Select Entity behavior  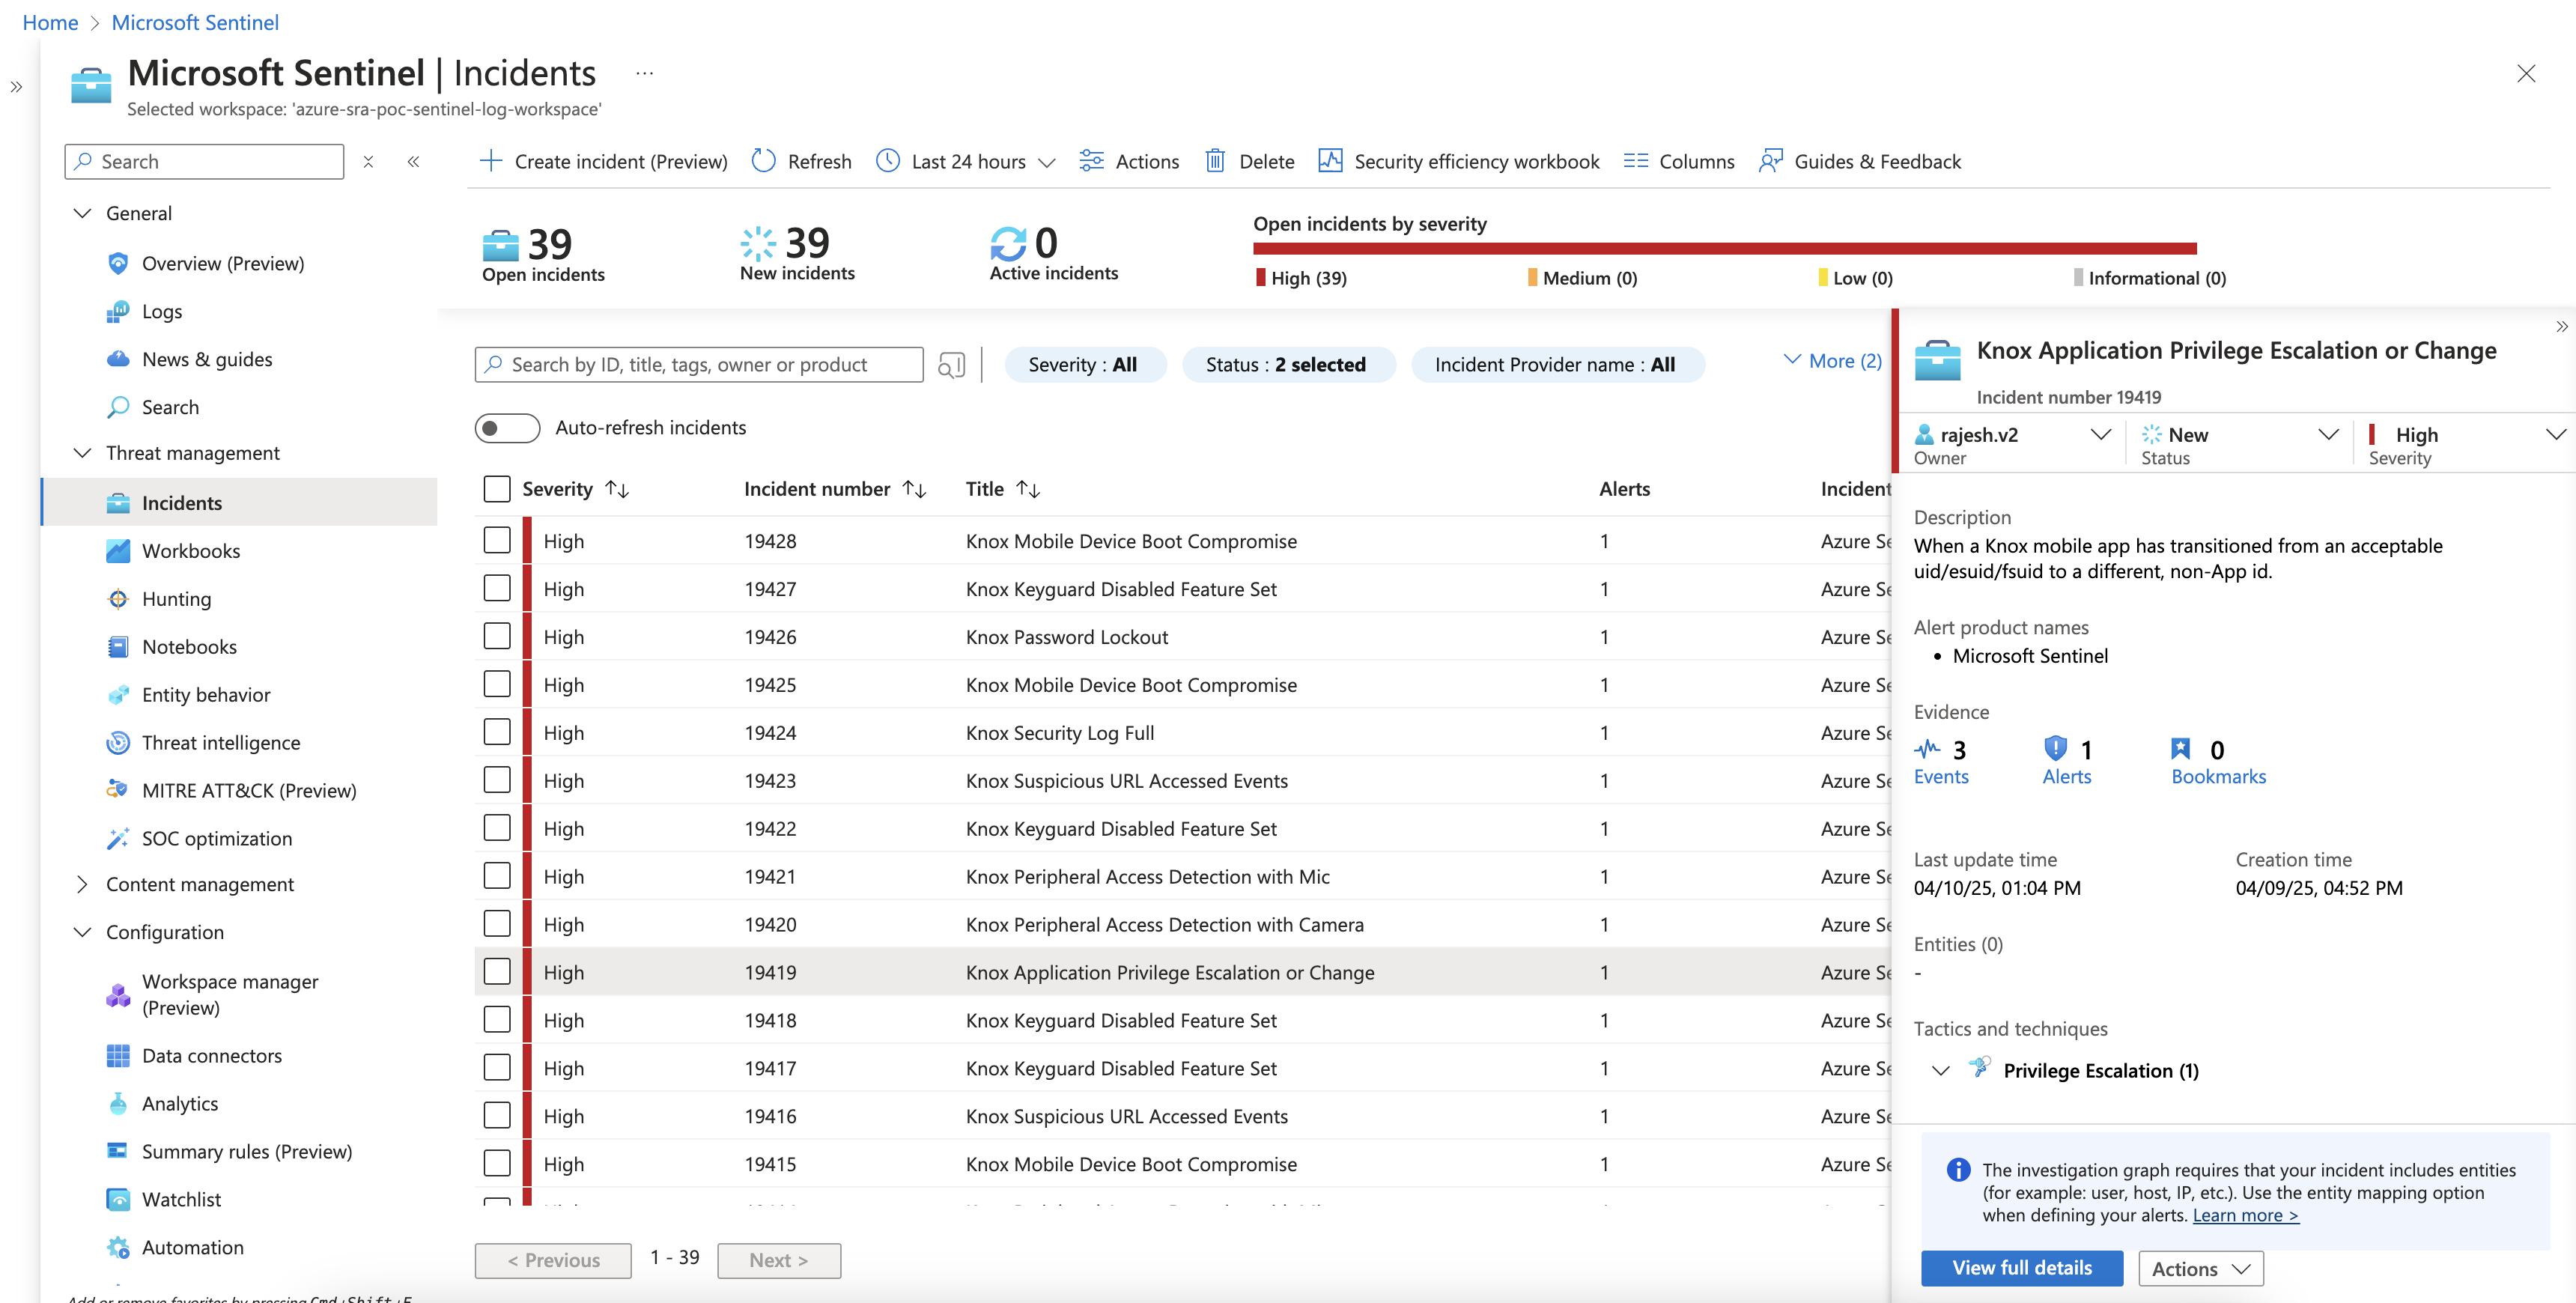coord(205,694)
